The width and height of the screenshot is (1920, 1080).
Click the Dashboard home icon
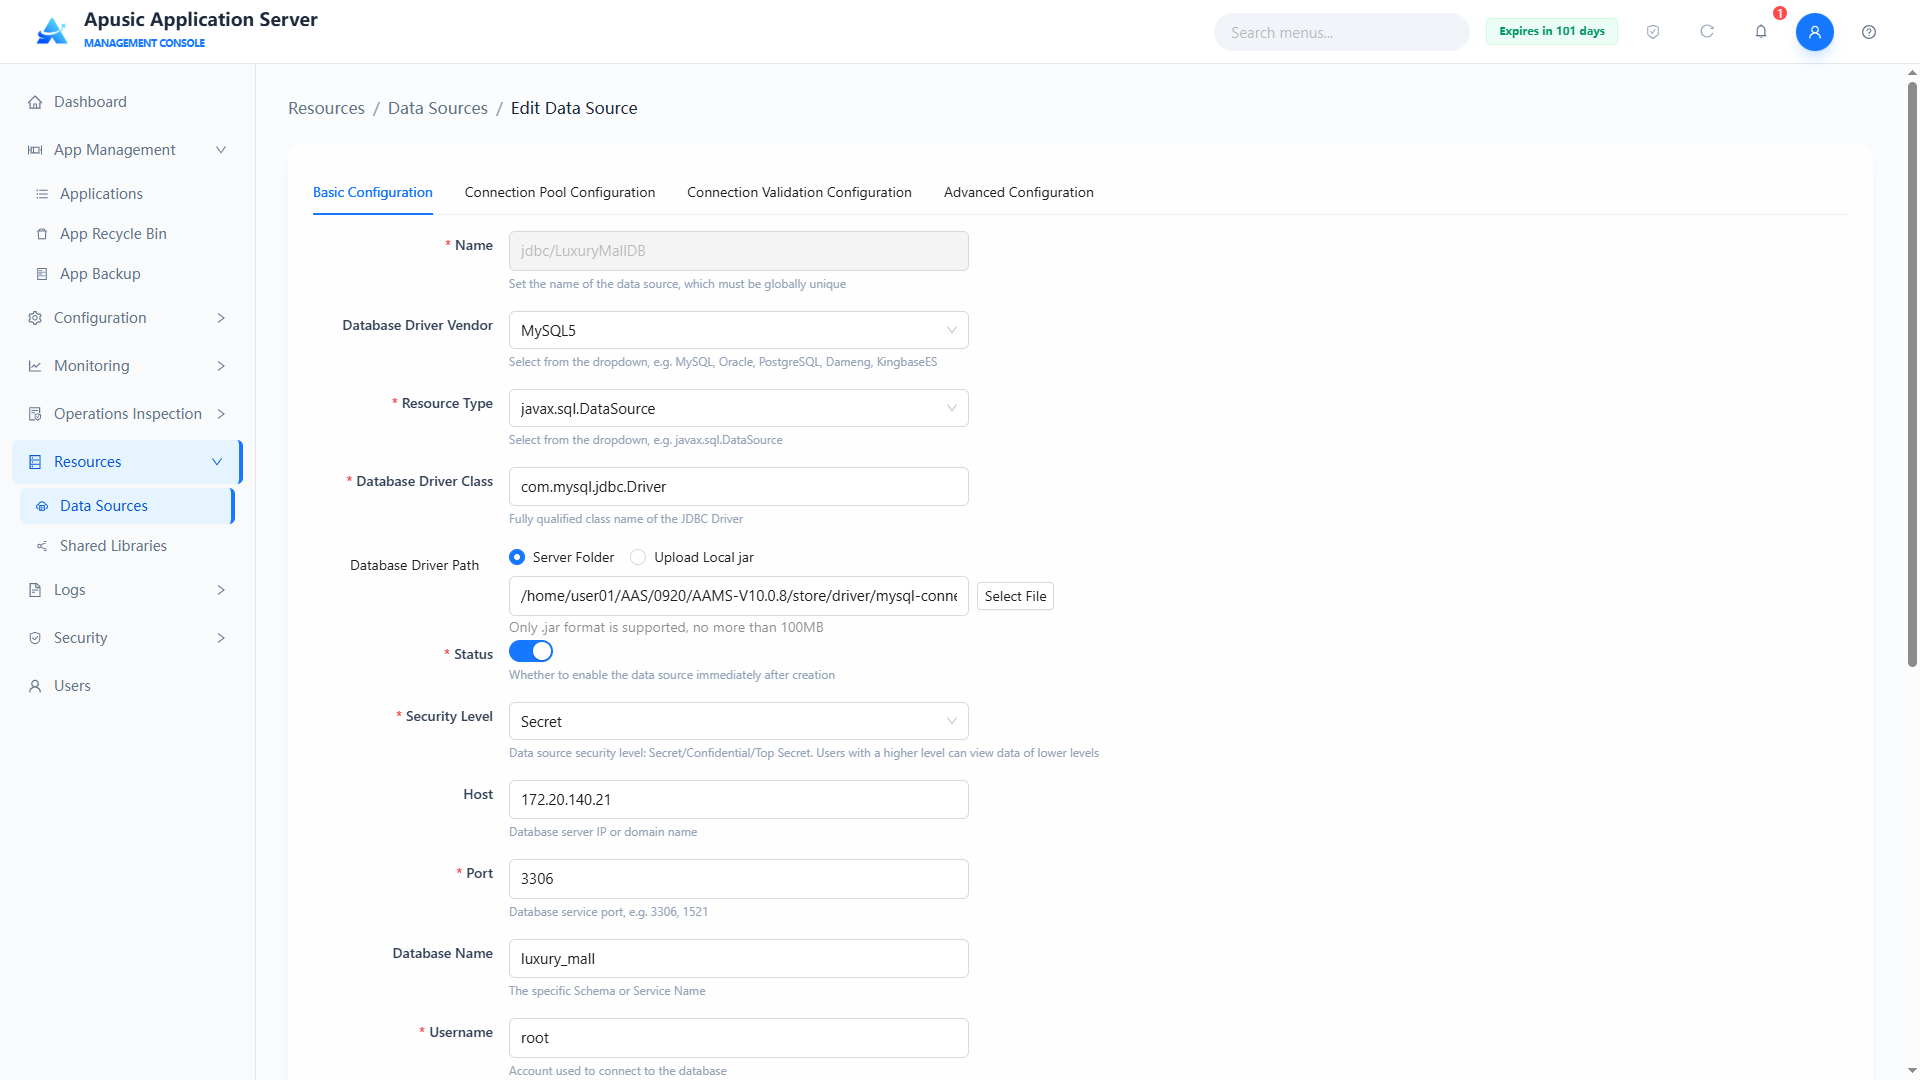(35, 102)
